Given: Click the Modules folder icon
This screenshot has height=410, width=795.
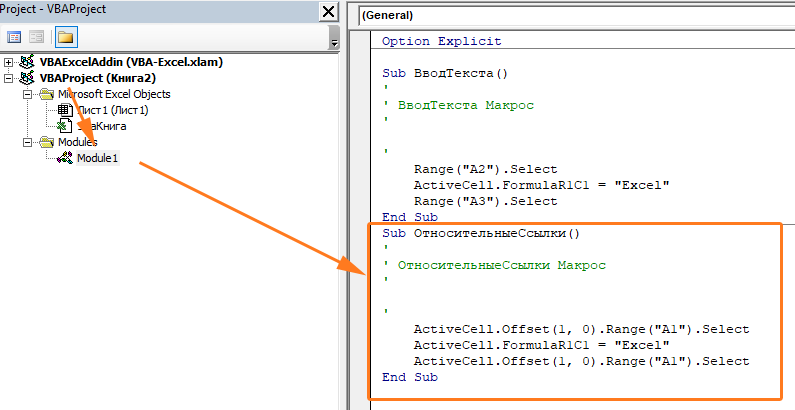Looking at the screenshot, I should tap(47, 142).
